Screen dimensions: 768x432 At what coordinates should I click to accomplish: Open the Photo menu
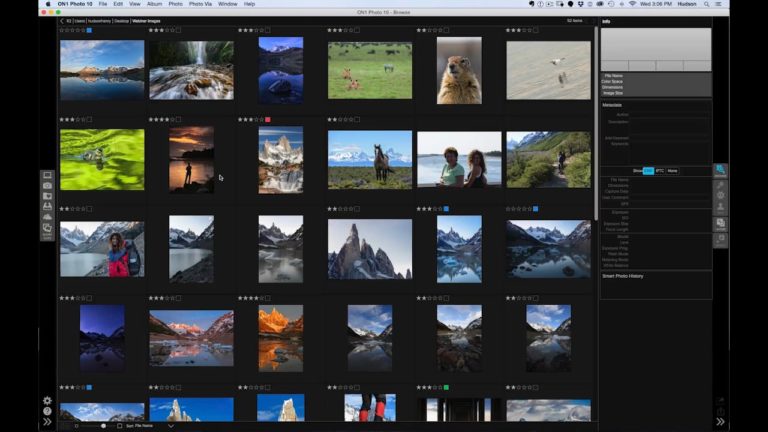(x=175, y=4)
